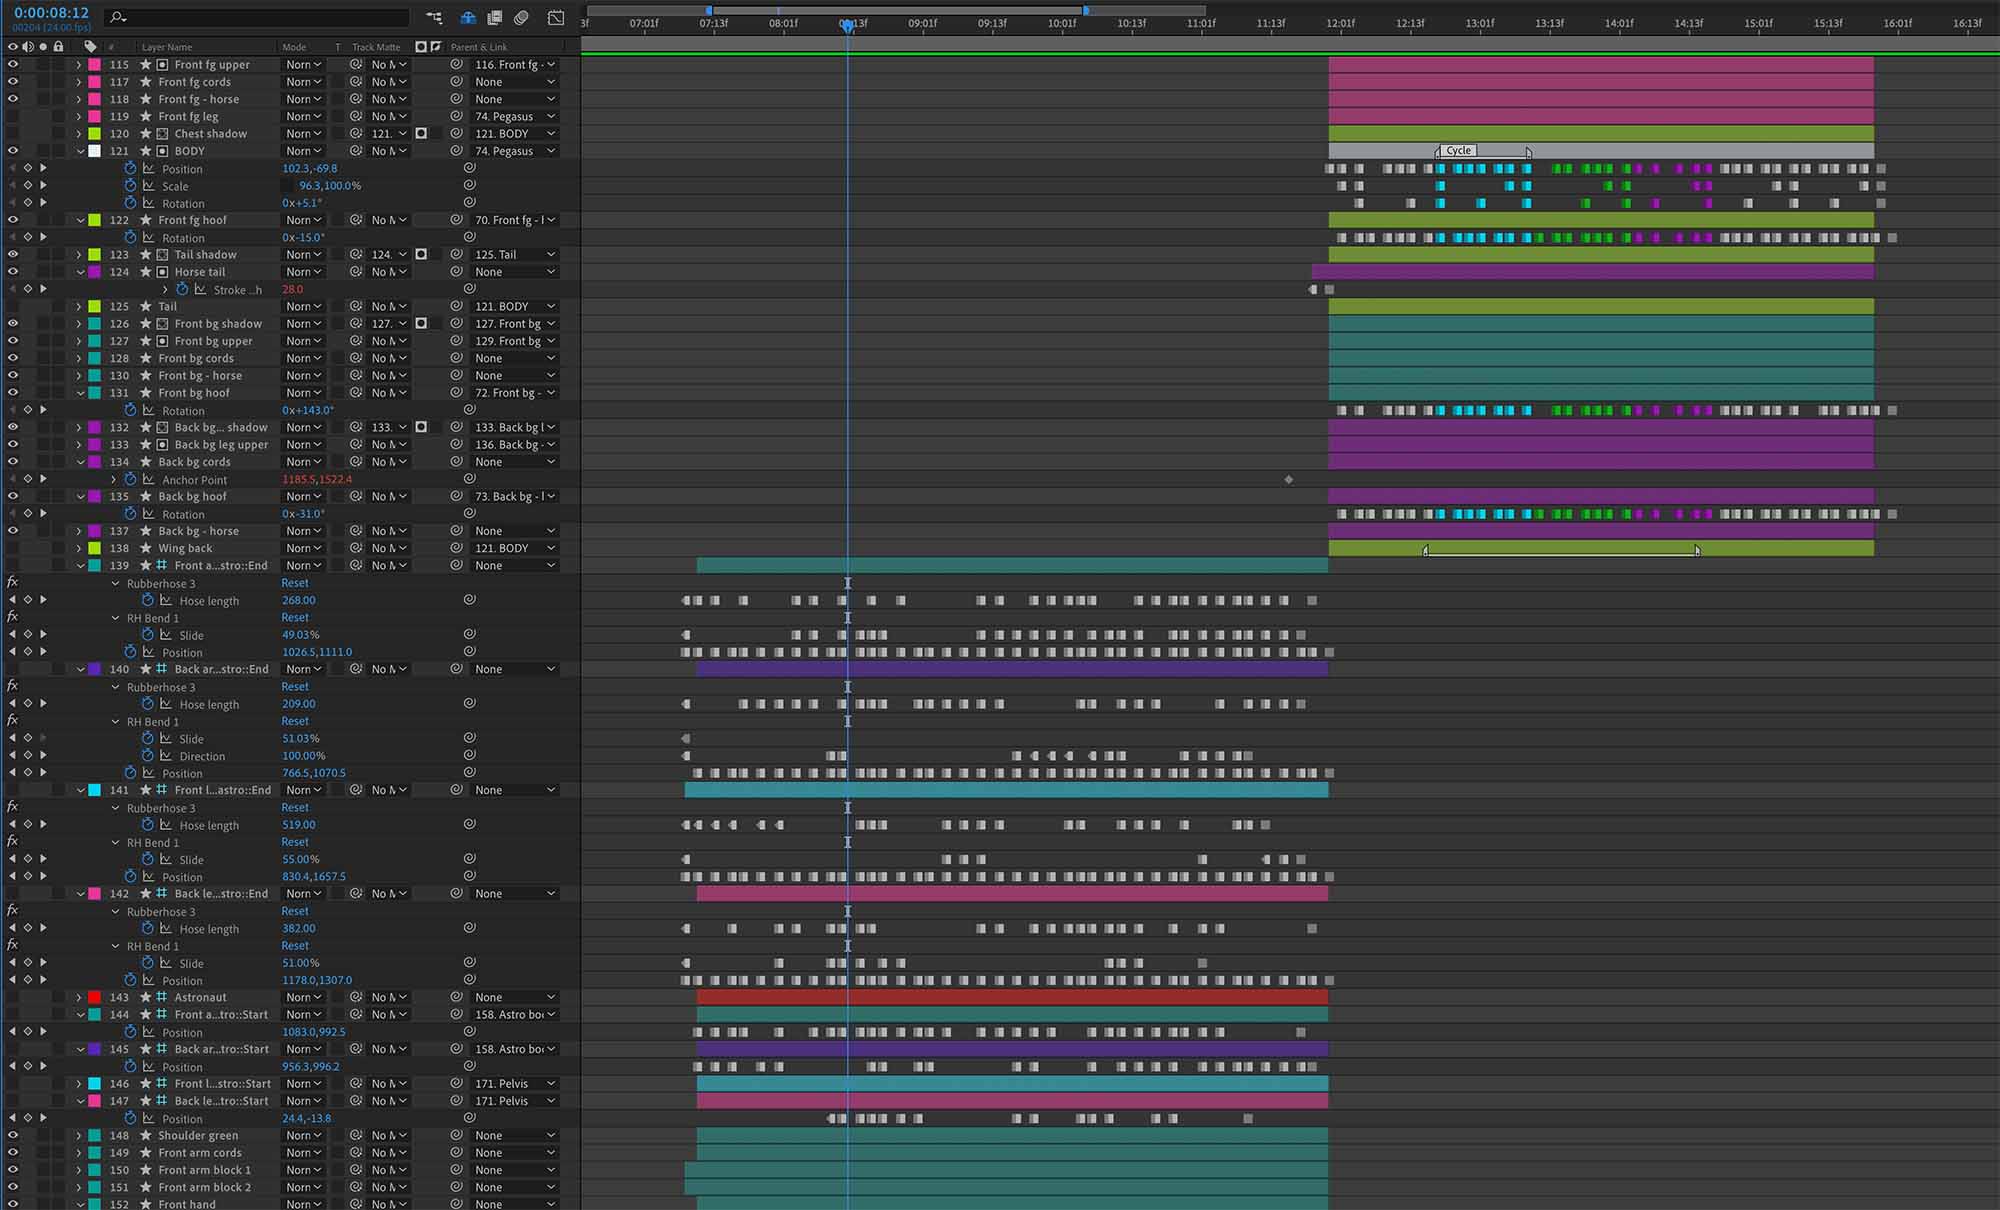Screen dimensions: 2000x1210
Task: Click the pink label swatch of layer 115
Action: pyautogui.click(x=94, y=64)
